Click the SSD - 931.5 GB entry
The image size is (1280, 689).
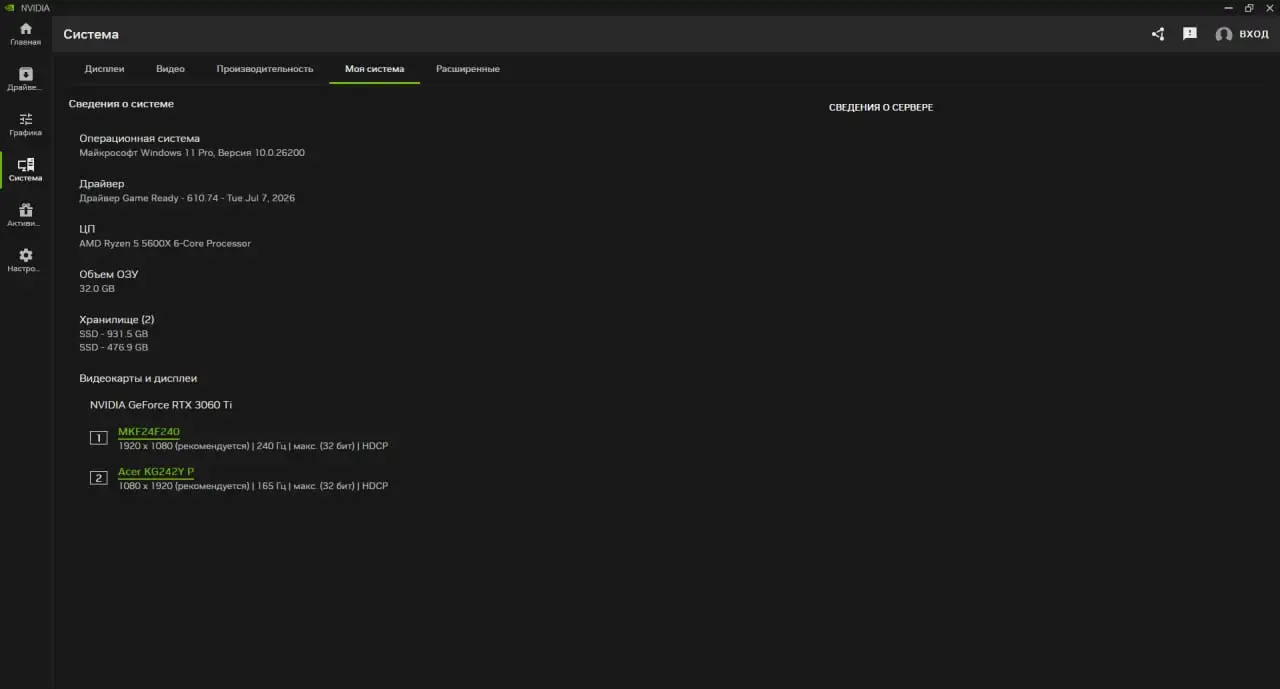[x=114, y=334]
